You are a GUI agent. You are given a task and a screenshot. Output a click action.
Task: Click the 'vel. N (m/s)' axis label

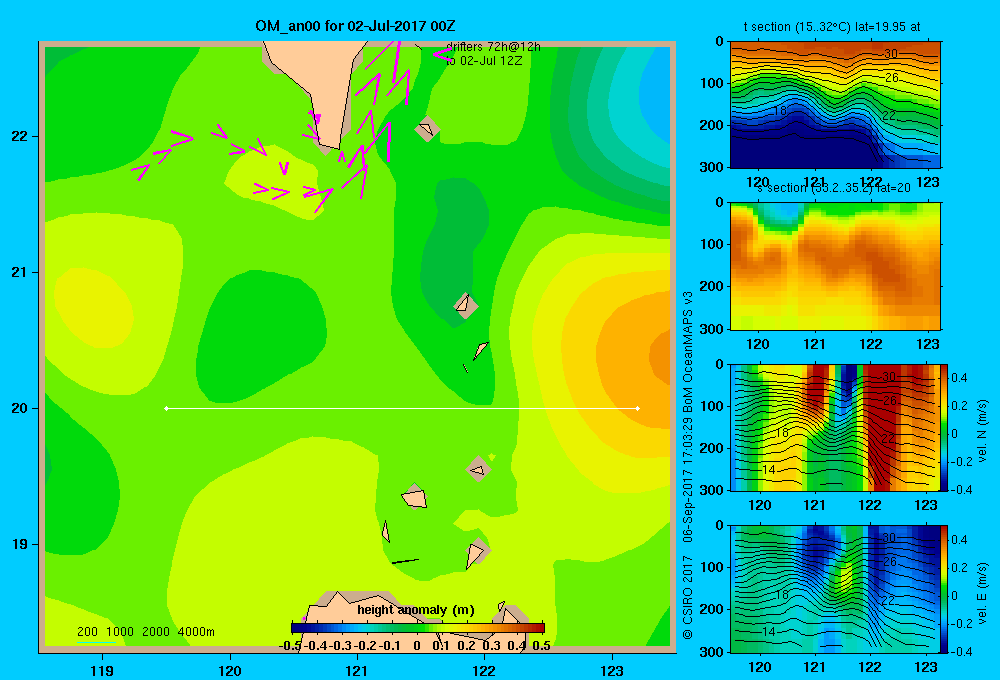pos(982,431)
